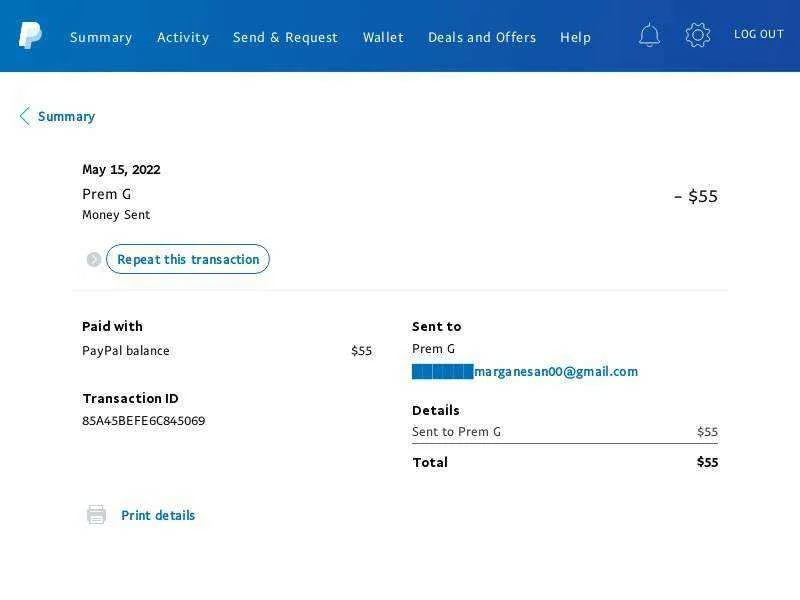800x600 pixels.
Task: Click the Paid with heading
Action: click(112, 327)
